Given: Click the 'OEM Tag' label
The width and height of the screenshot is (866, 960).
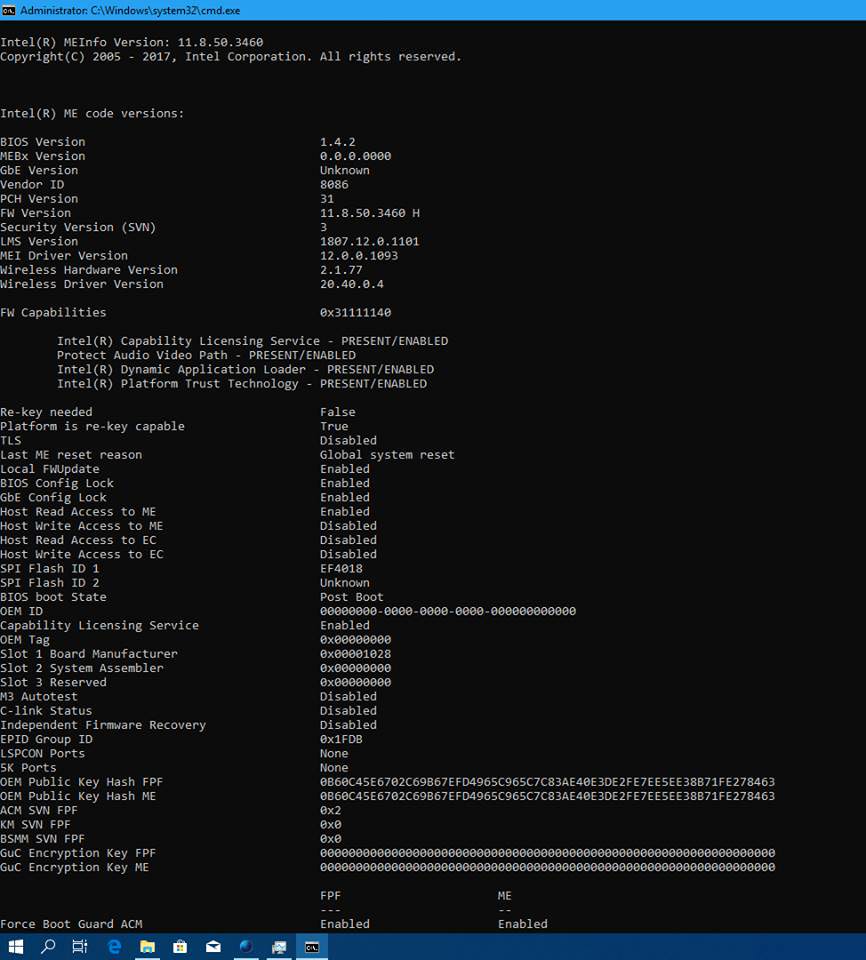Looking at the screenshot, I should pyautogui.click(x=25, y=640).
